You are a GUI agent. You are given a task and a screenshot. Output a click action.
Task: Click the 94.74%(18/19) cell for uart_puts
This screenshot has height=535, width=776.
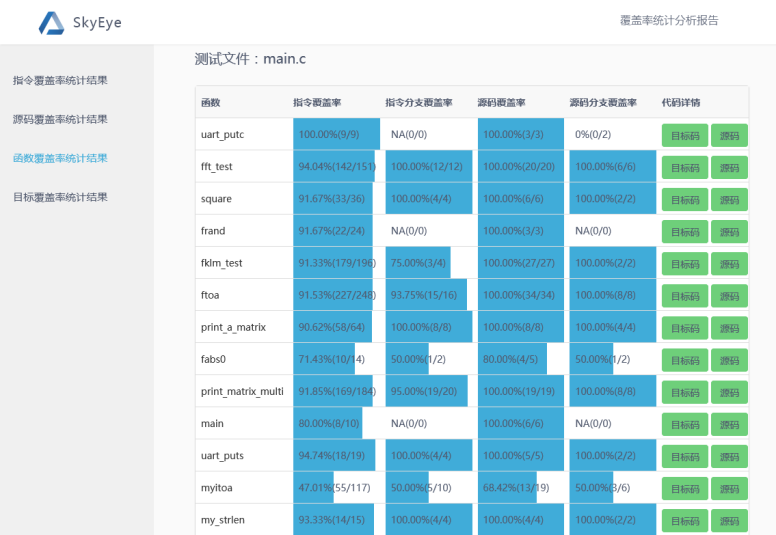336,455
